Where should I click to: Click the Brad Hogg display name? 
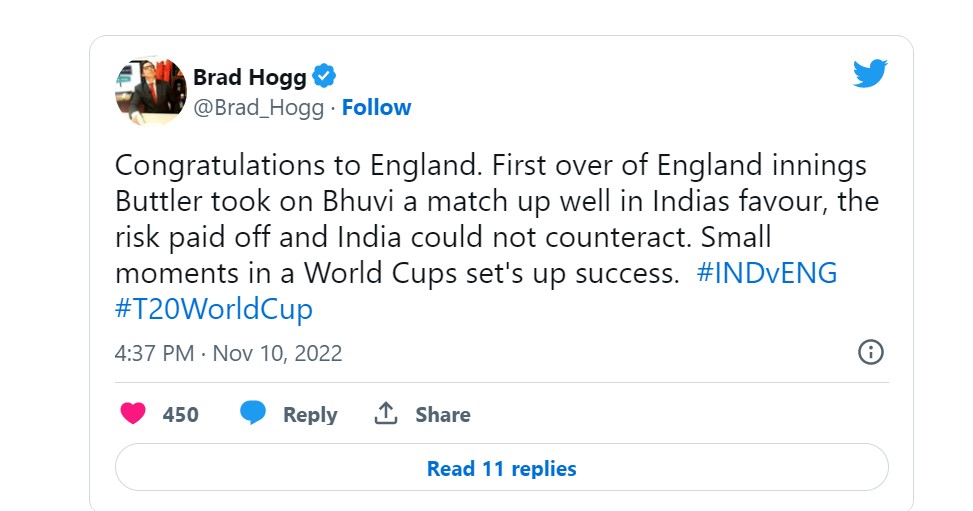249,77
